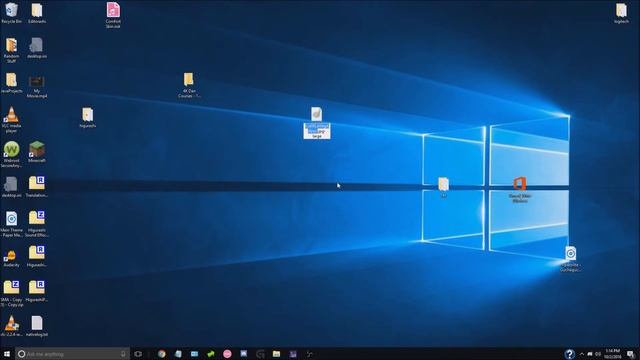This screenshot has height=360, width=640.
Task: Select the Audacity shortcut icon
Action: tap(11, 259)
